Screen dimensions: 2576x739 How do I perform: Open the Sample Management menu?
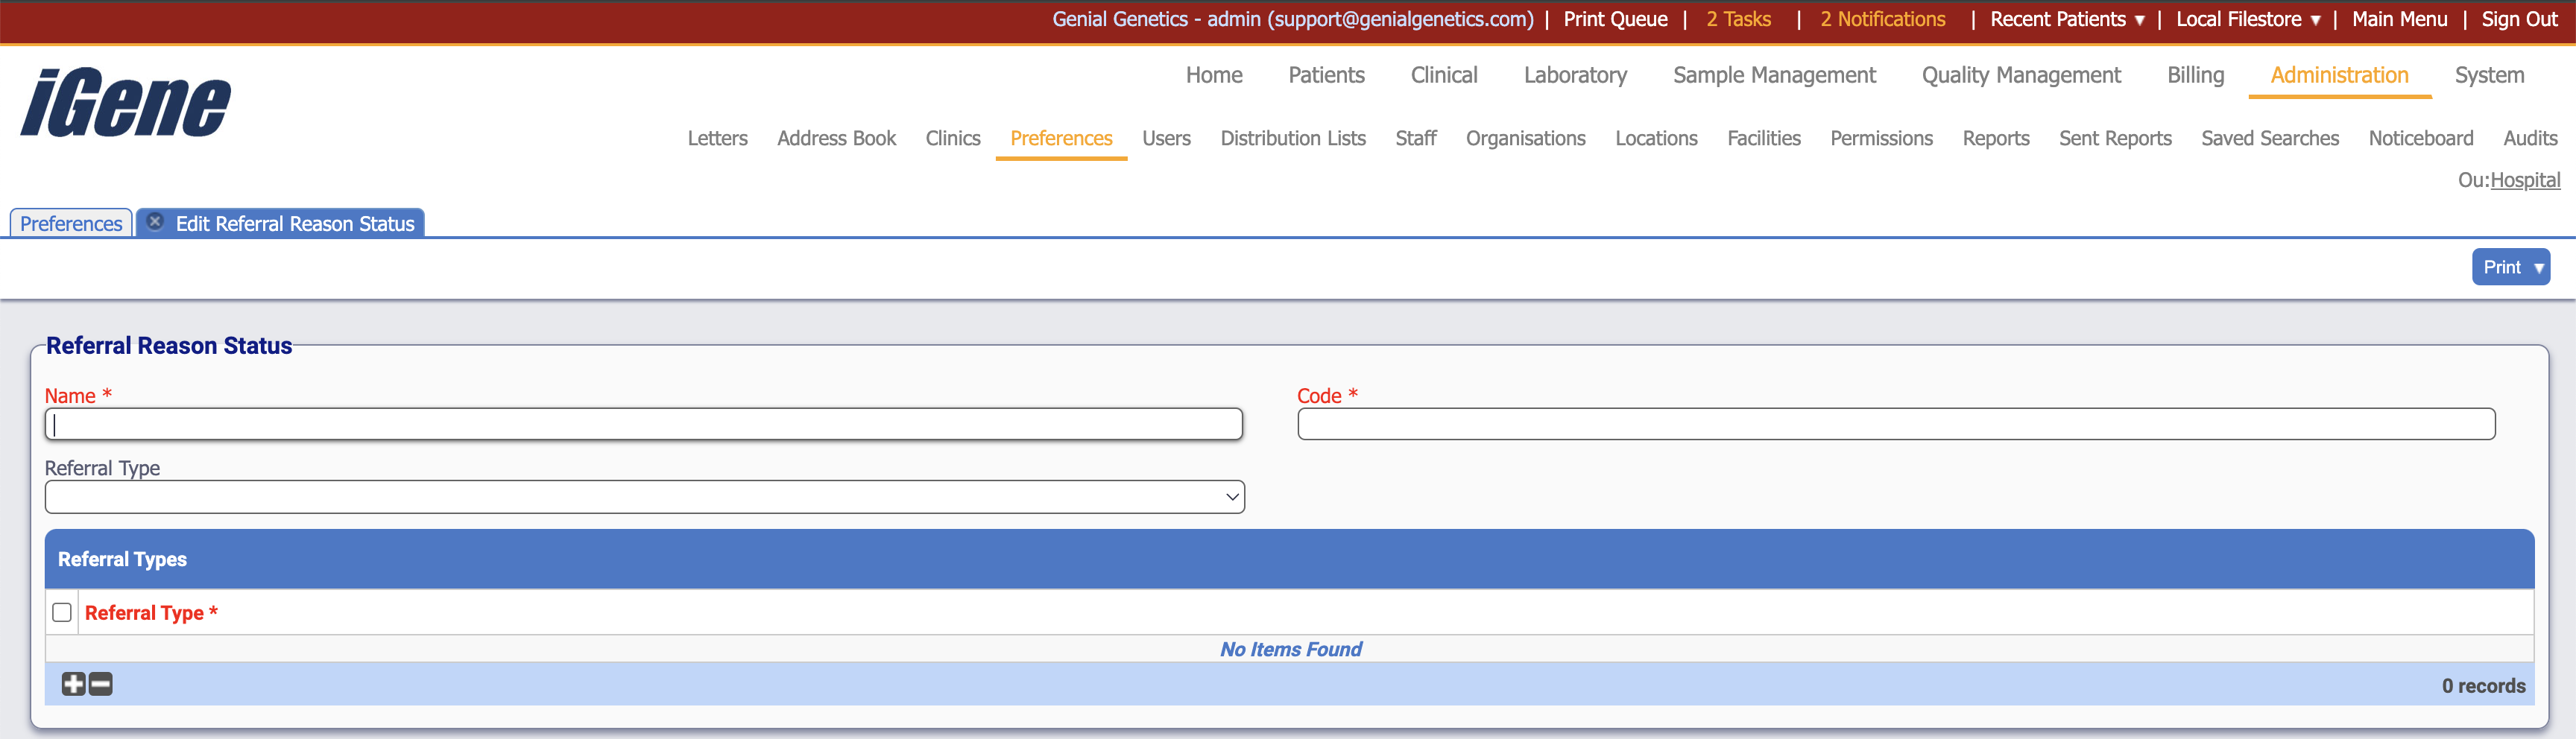pos(1774,74)
